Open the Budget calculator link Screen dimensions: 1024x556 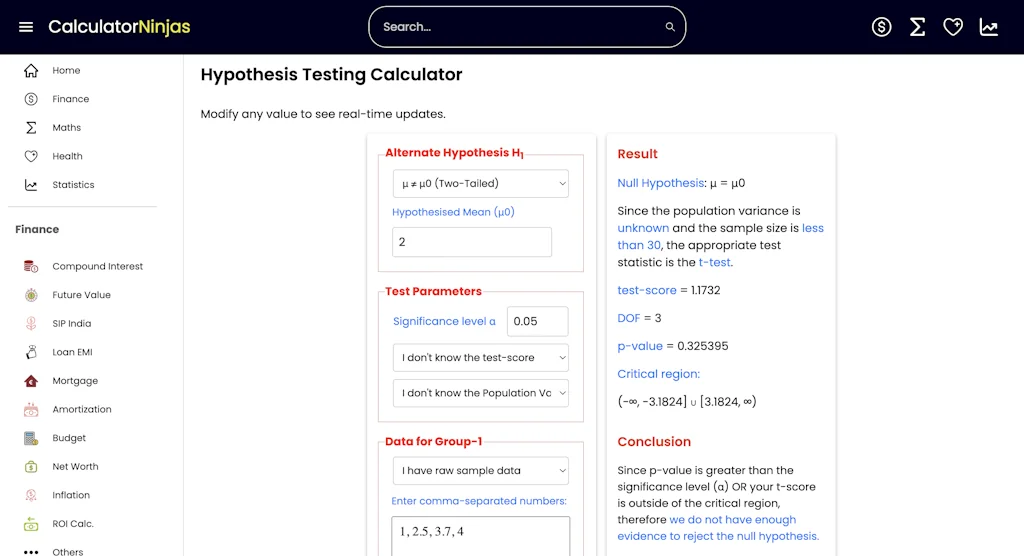pos(69,438)
